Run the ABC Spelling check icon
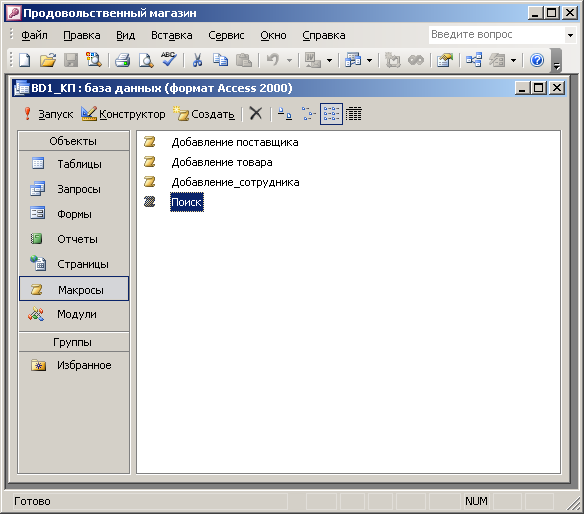The height and width of the screenshot is (514, 584). (169, 60)
